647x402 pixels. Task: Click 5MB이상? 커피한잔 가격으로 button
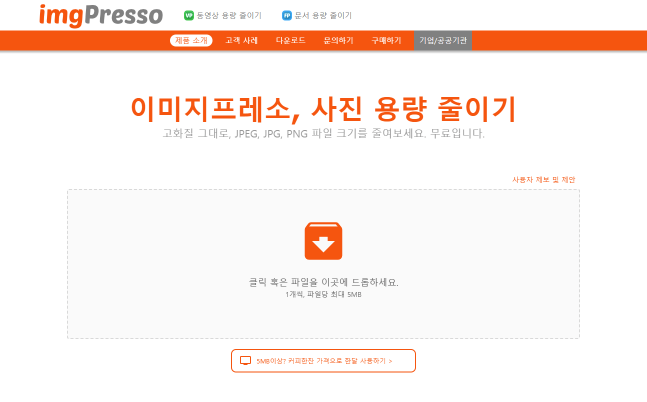coord(324,361)
